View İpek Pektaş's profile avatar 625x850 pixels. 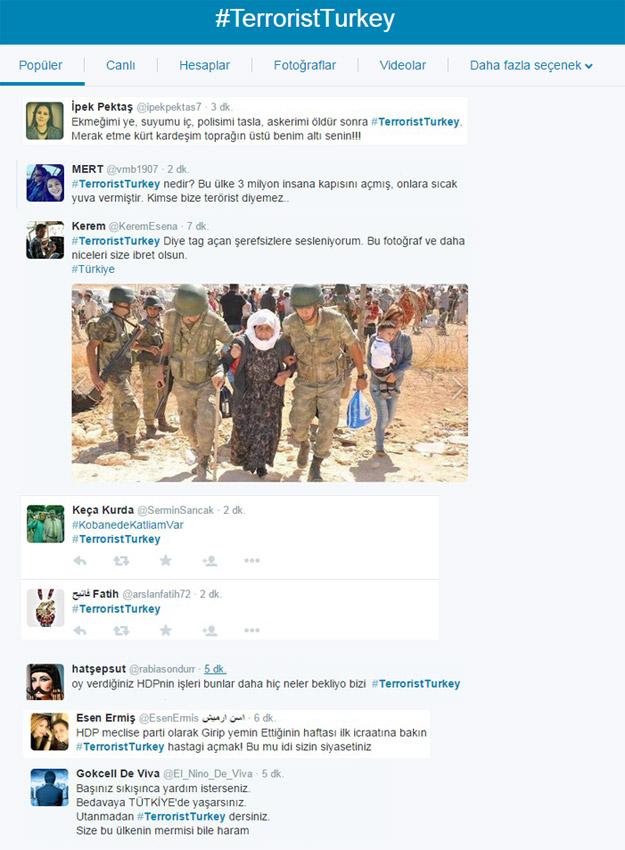point(45,121)
